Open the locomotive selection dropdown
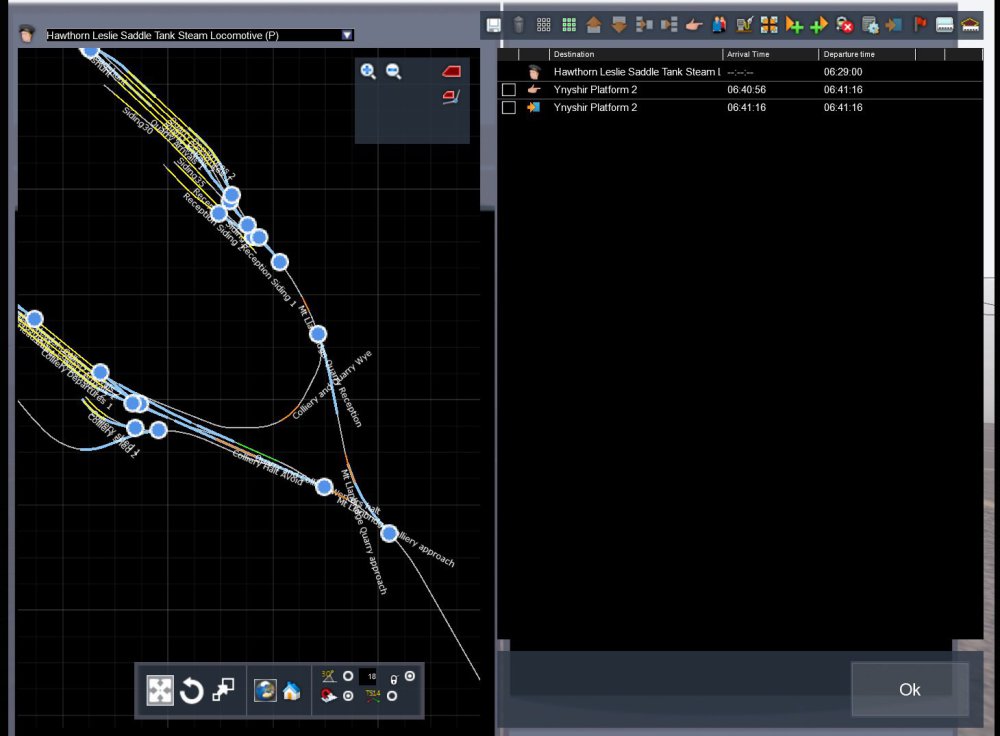The image size is (1000, 736). pyautogui.click(x=347, y=35)
